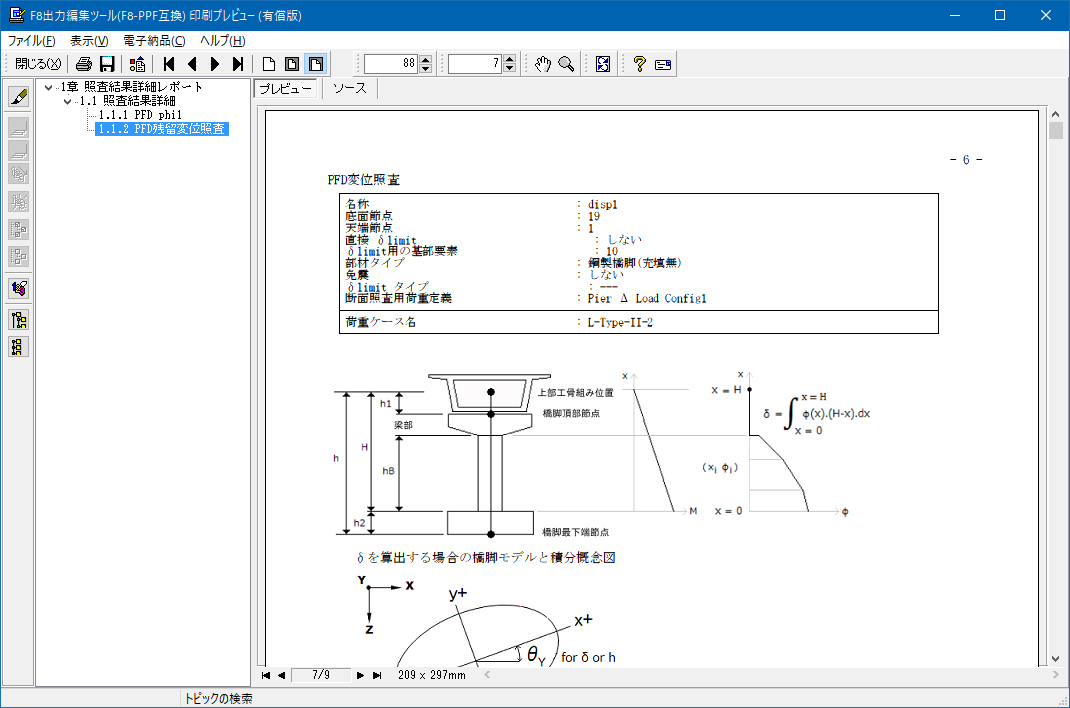Collapse the 1.1 照査結果詳細 tree node
The height and width of the screenshot is (708, 1070).
[68, 101]
